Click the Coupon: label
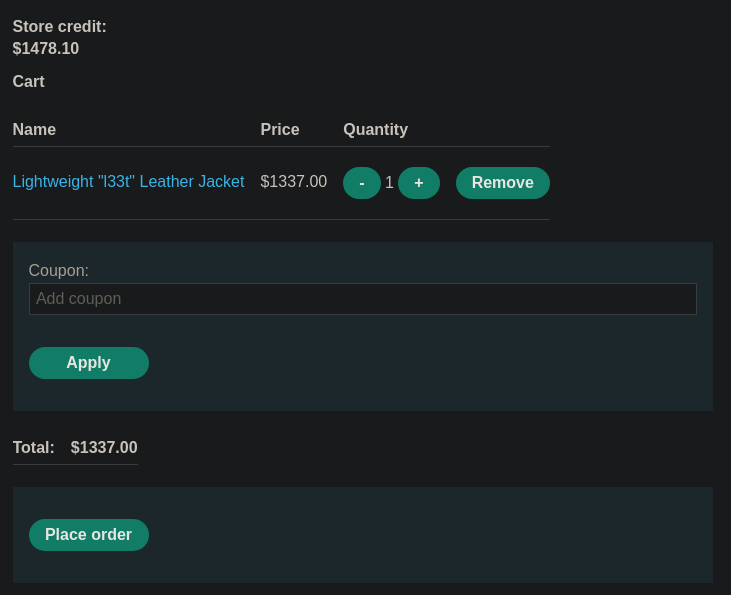 59,270
